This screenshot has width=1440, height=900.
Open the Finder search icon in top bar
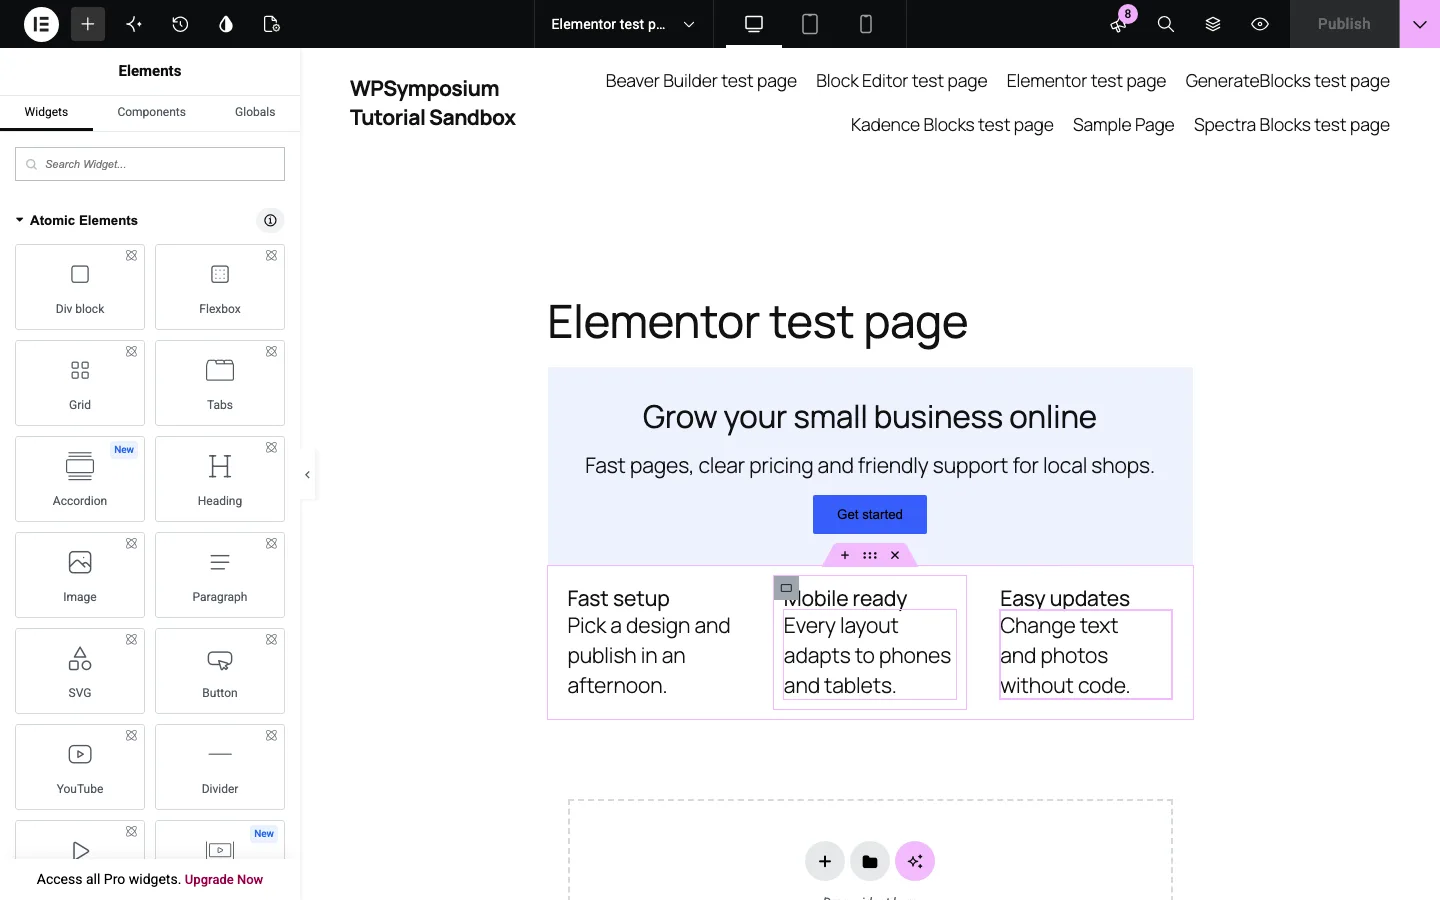[x=1166, y=24]
